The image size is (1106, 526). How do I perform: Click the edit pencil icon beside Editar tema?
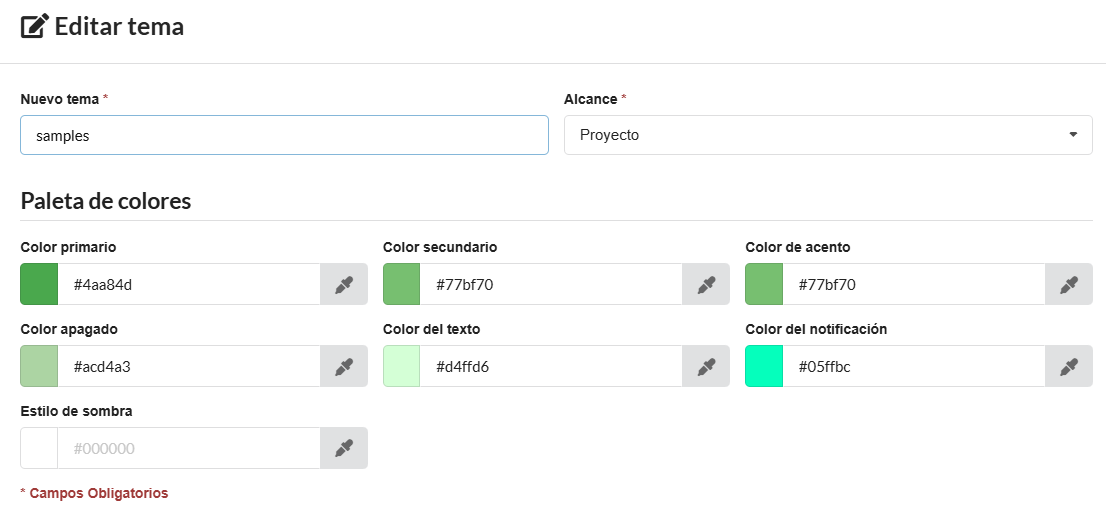[x=34, y=27]
